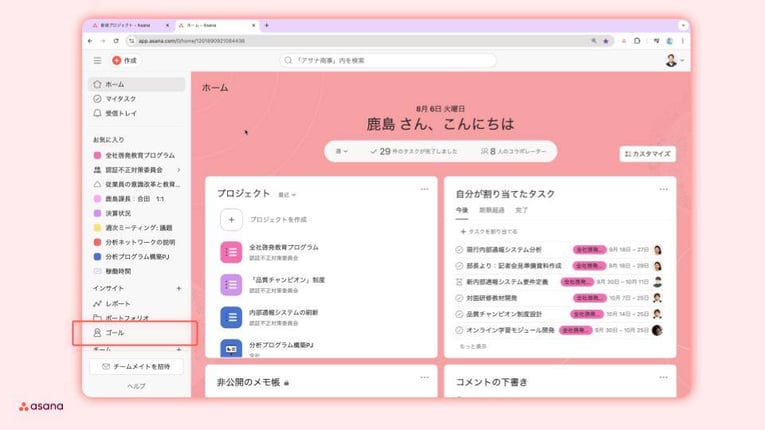Click the assignee avatar on オンライン学習モジュール開発
Viewport: 765px width, 430px height.
tap(657, 330)
